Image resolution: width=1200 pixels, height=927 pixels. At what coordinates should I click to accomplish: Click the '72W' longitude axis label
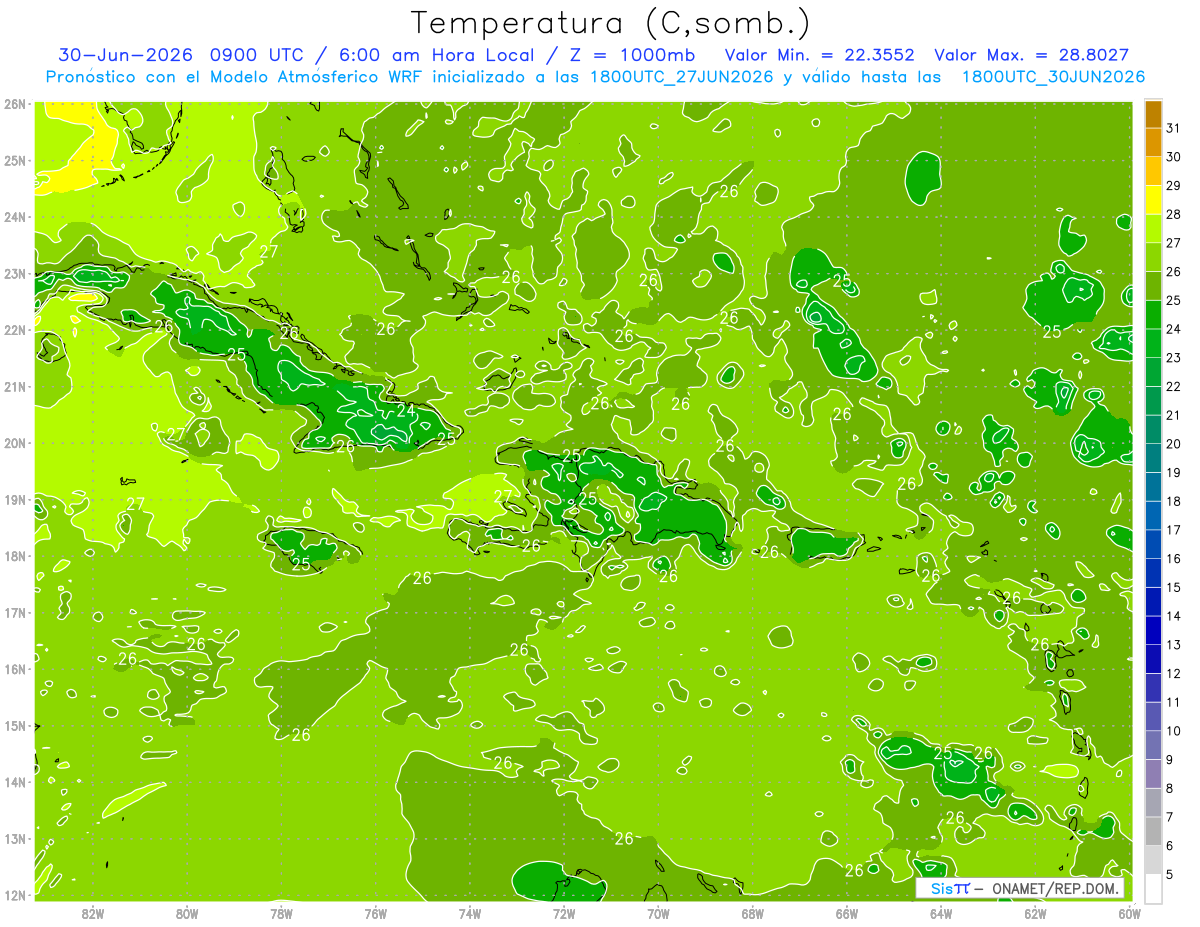(564, 913)
